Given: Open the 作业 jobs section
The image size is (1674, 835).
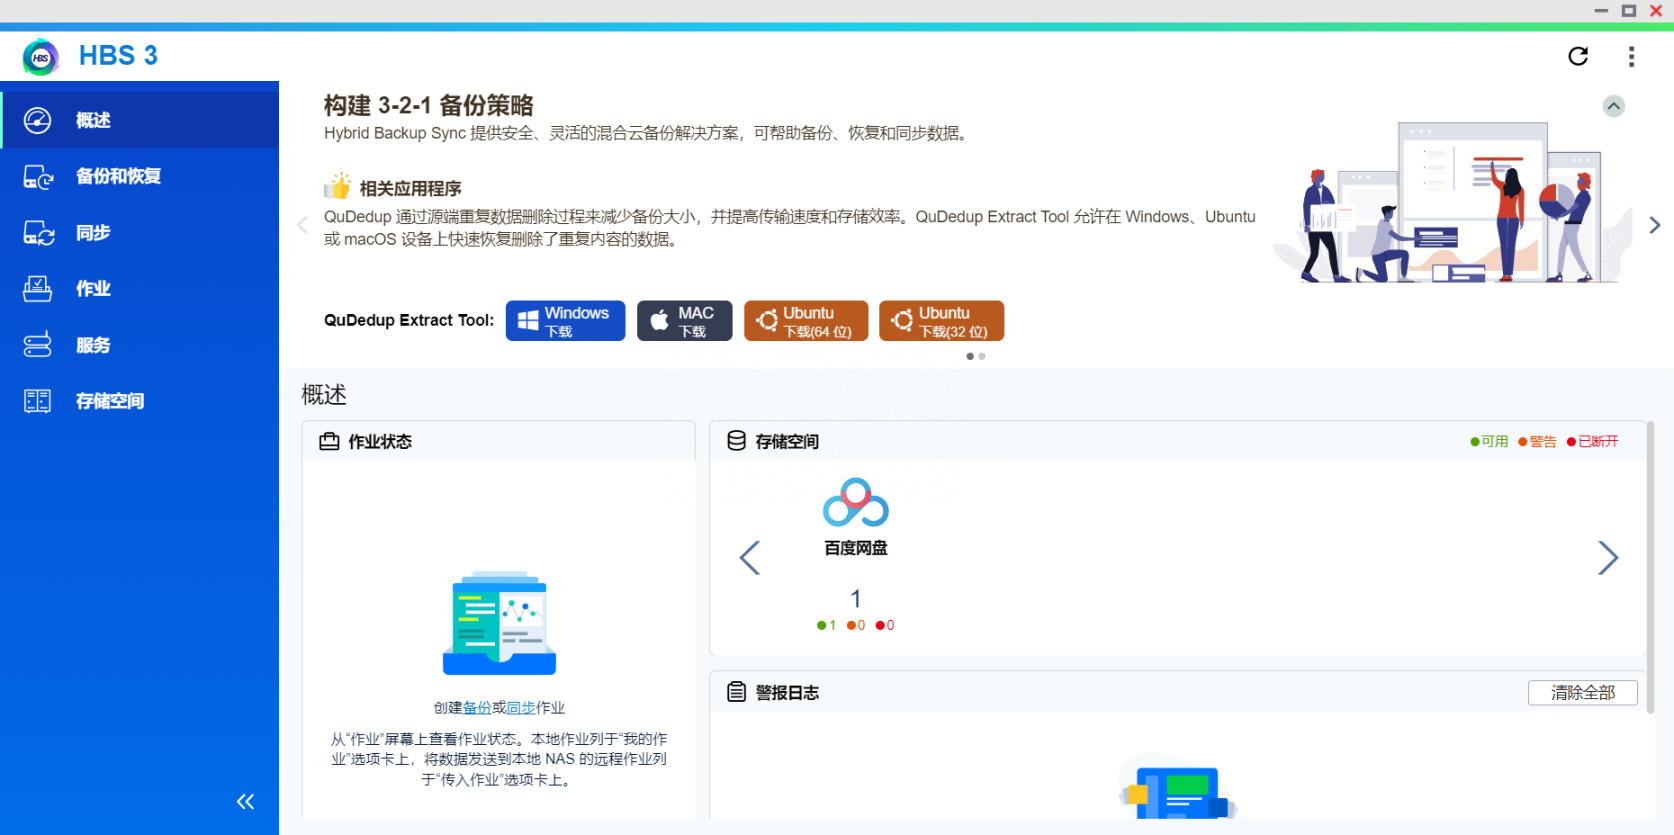Looking at the screenshot, I should 139,289.
